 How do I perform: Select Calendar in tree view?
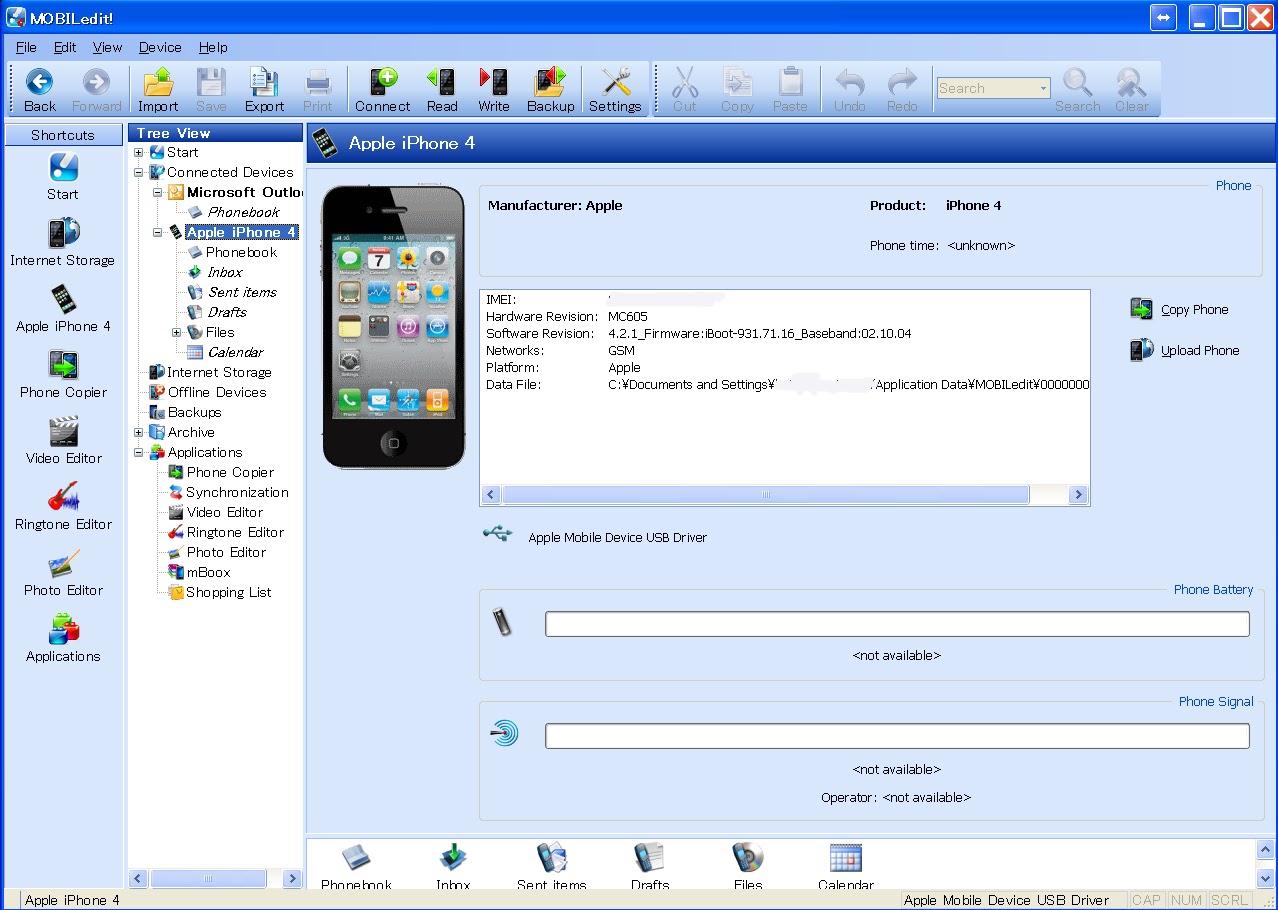pos(235,352)
